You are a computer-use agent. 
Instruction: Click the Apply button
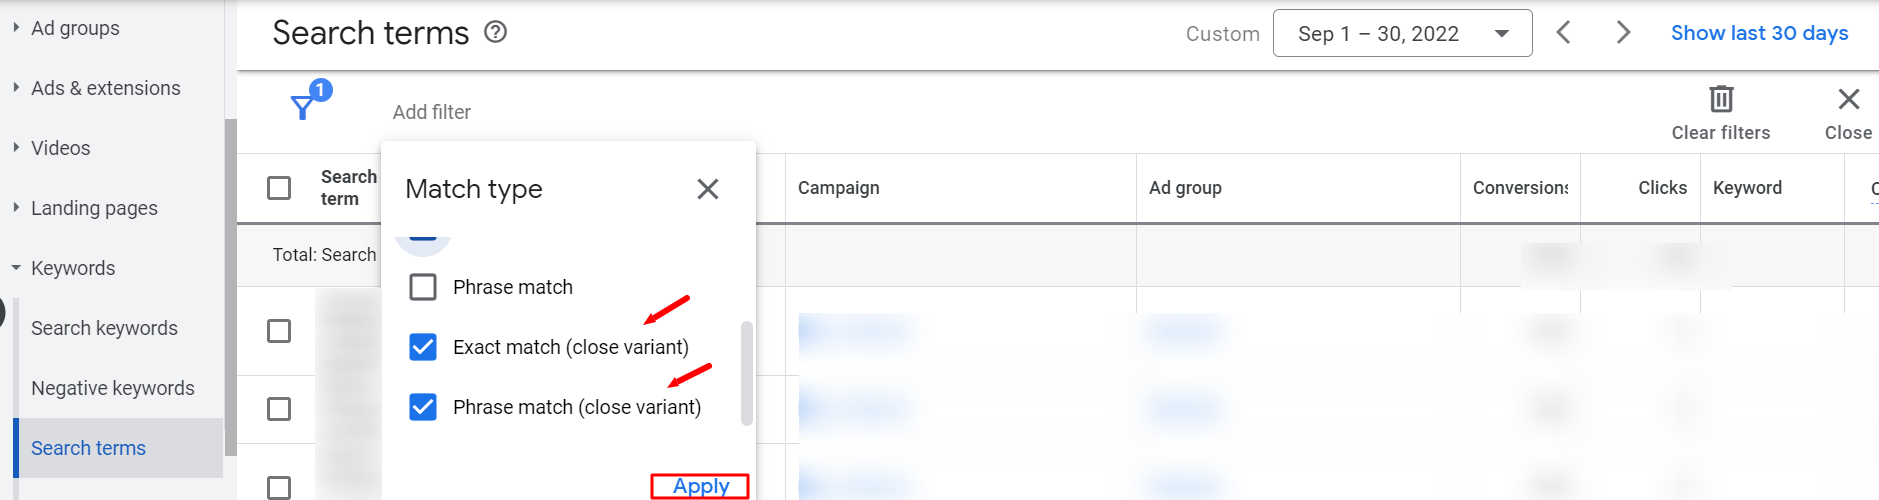[x=700, y=486]
